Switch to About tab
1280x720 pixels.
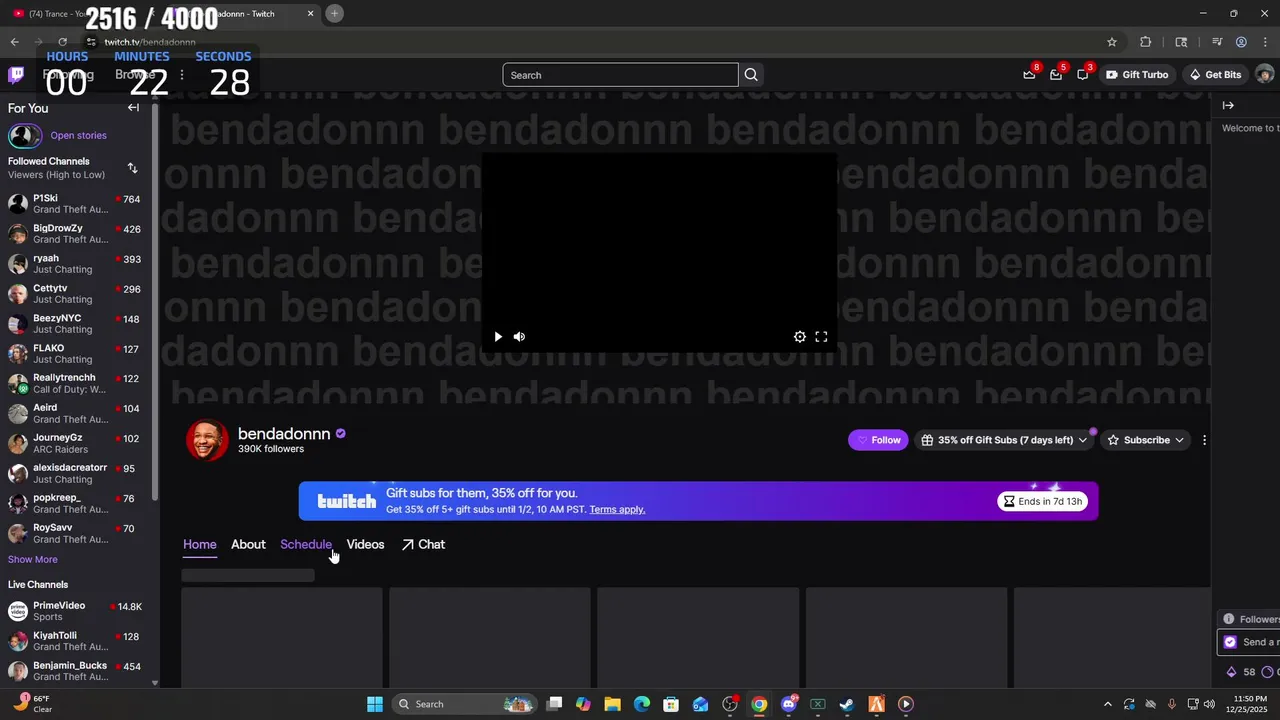coord(248,544)
